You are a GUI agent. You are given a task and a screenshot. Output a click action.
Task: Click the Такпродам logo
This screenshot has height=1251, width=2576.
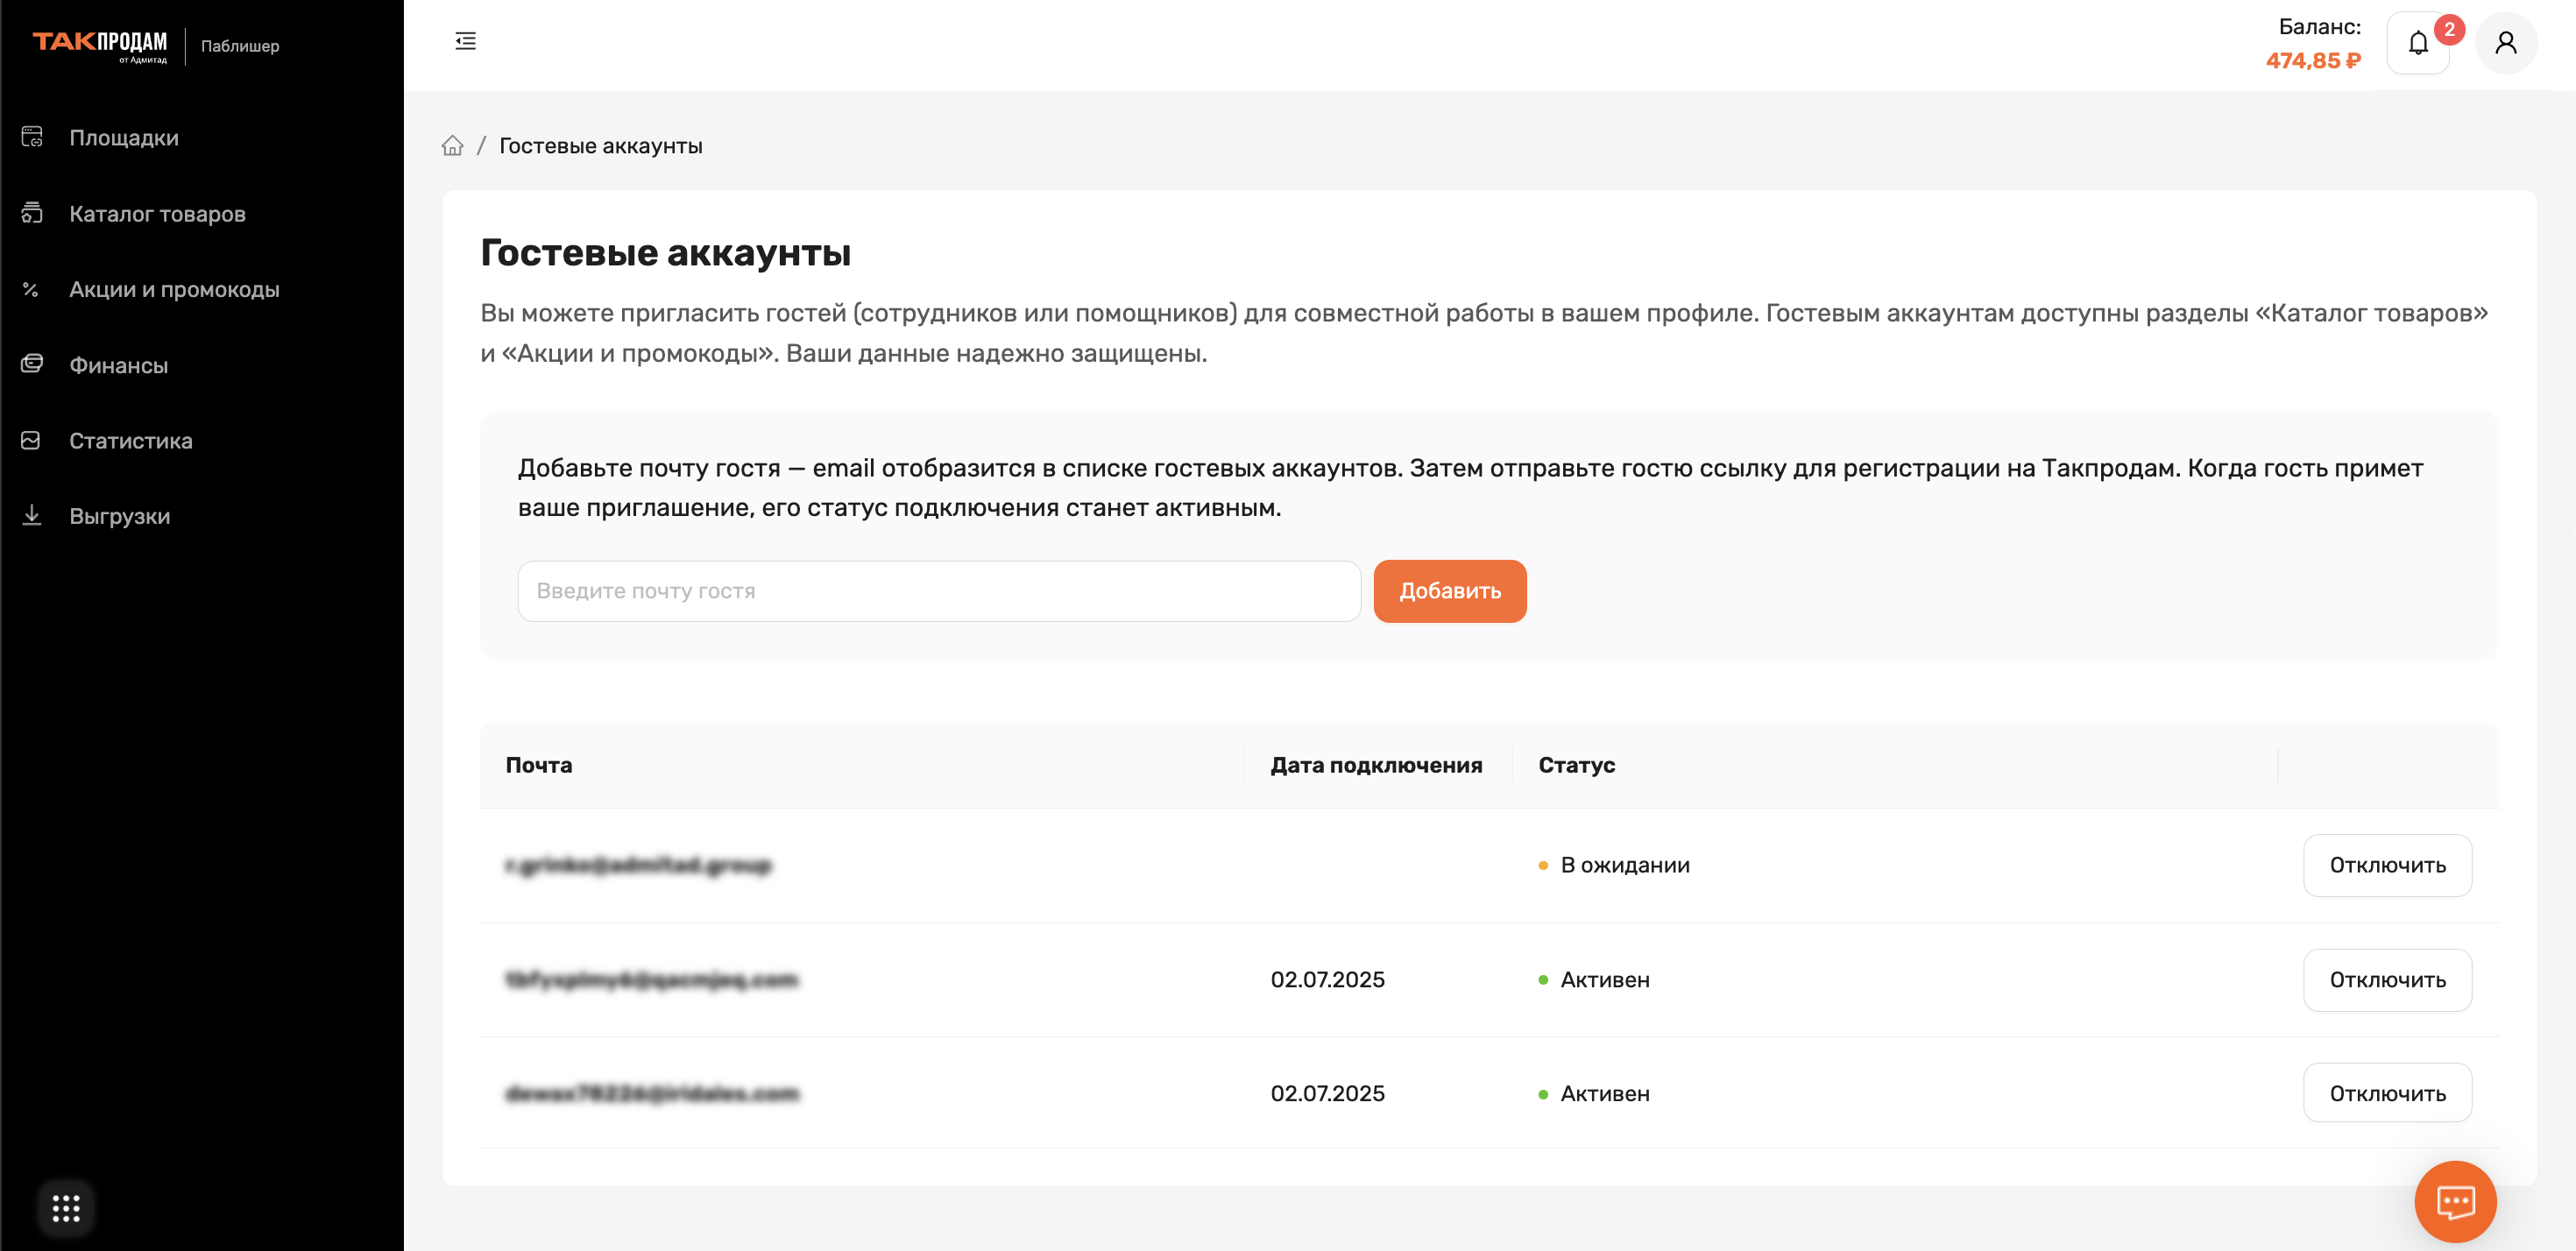pyautogui.click(x=100, y=45)
